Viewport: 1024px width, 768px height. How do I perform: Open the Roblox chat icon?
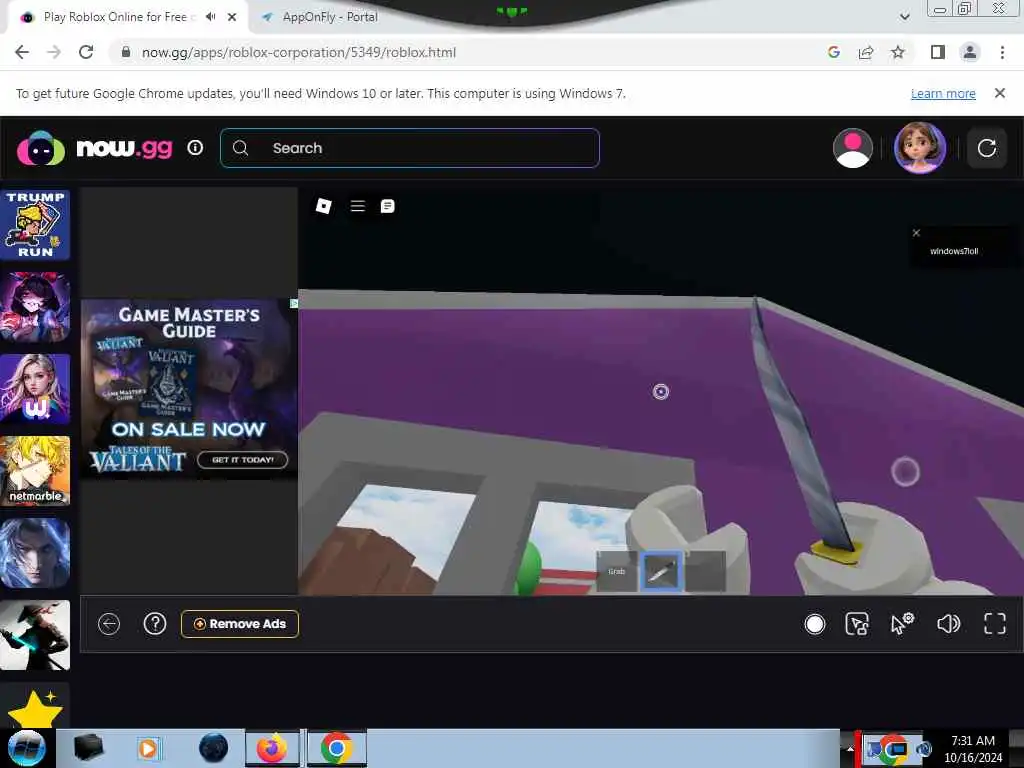click(x=387, y=206)
